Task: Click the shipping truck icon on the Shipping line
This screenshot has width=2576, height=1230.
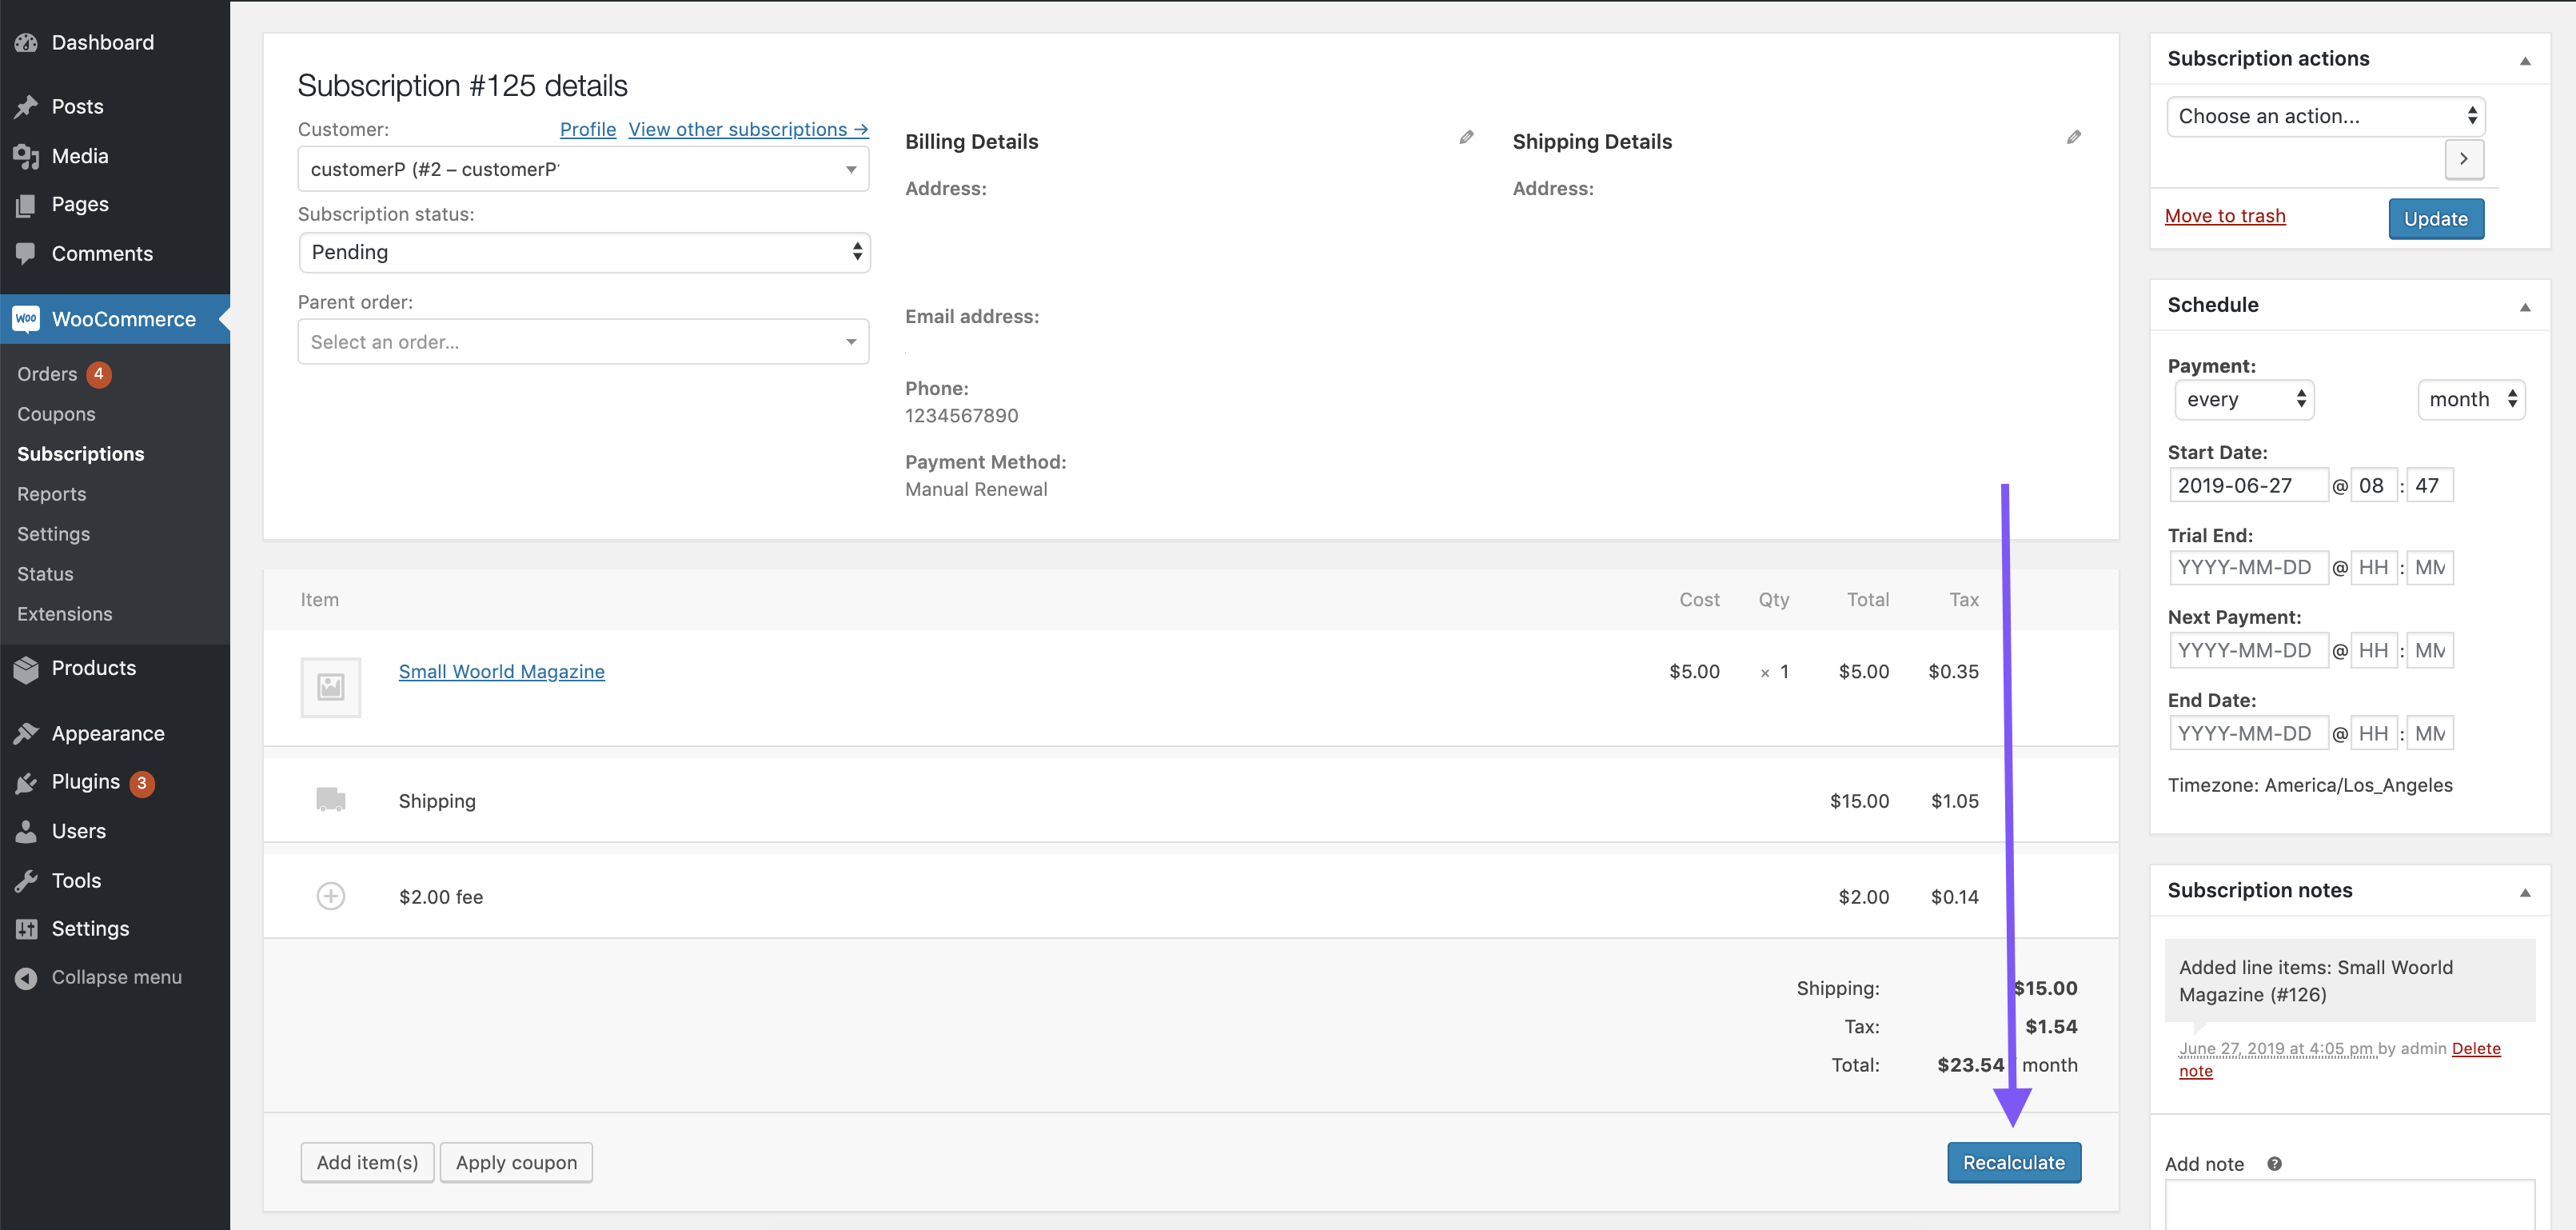Action: (330, 798)
